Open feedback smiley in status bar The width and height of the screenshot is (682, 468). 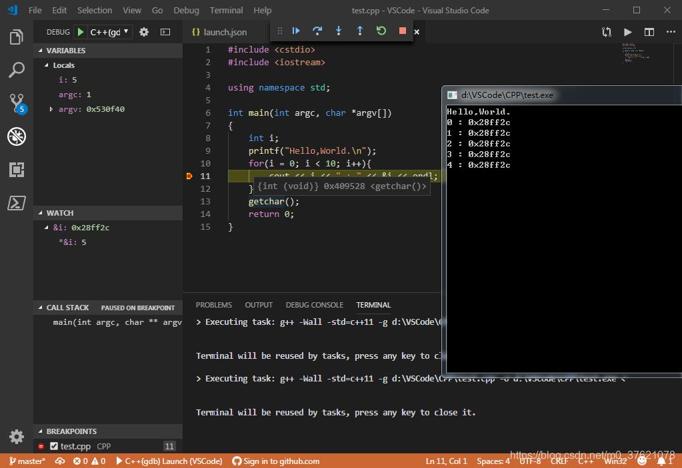click(x=642, y=461)
